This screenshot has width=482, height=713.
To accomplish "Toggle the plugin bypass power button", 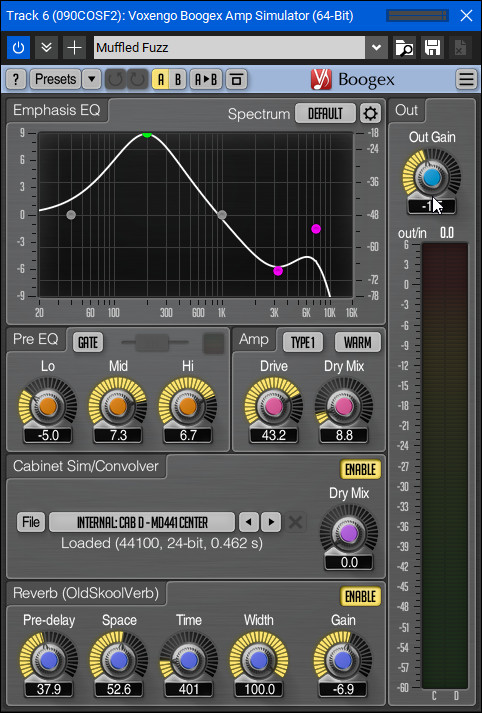I will pos(18,47).
